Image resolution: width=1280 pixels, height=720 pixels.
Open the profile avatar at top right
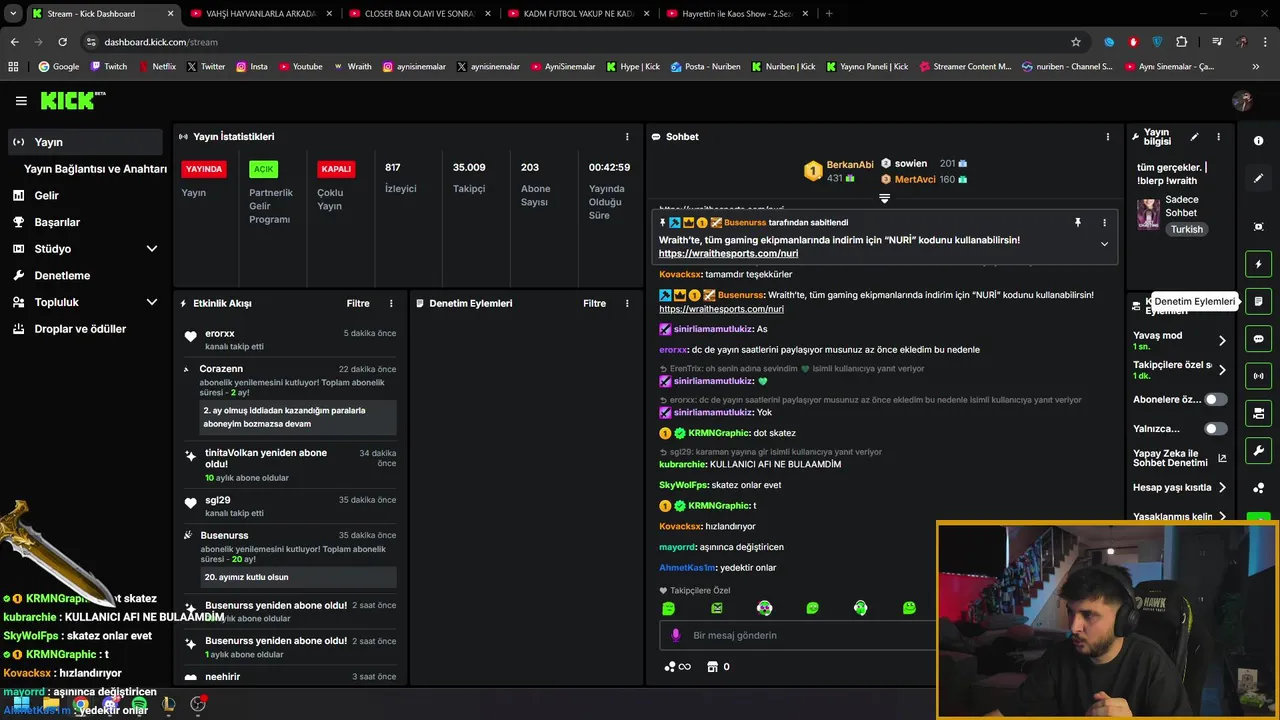point(1243,101)
